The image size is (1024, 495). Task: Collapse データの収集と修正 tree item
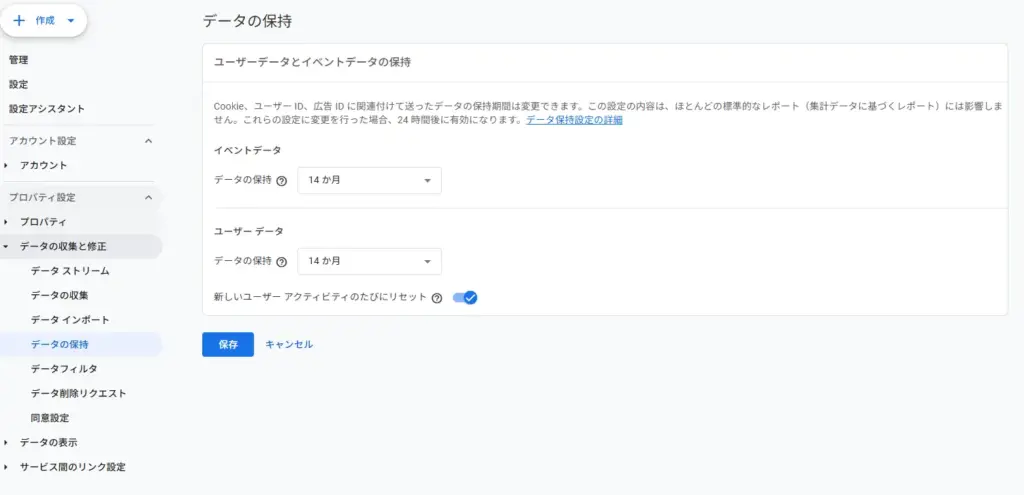(x=6, y=247)
